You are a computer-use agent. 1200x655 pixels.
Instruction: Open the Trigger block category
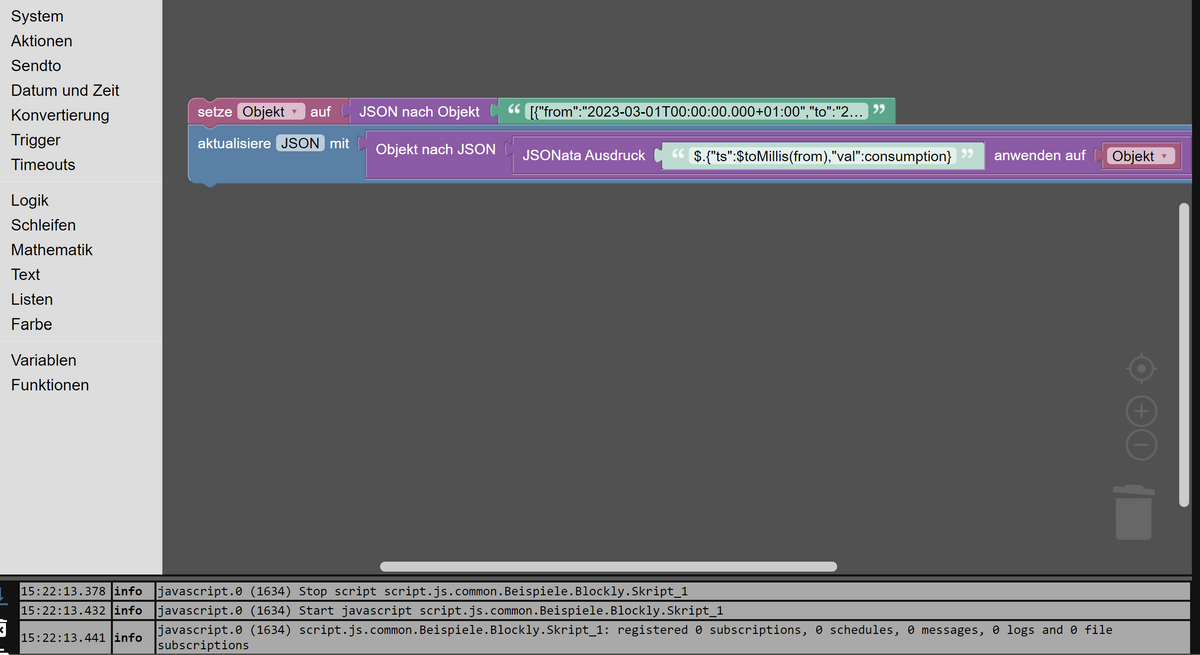tap(36, 140)
